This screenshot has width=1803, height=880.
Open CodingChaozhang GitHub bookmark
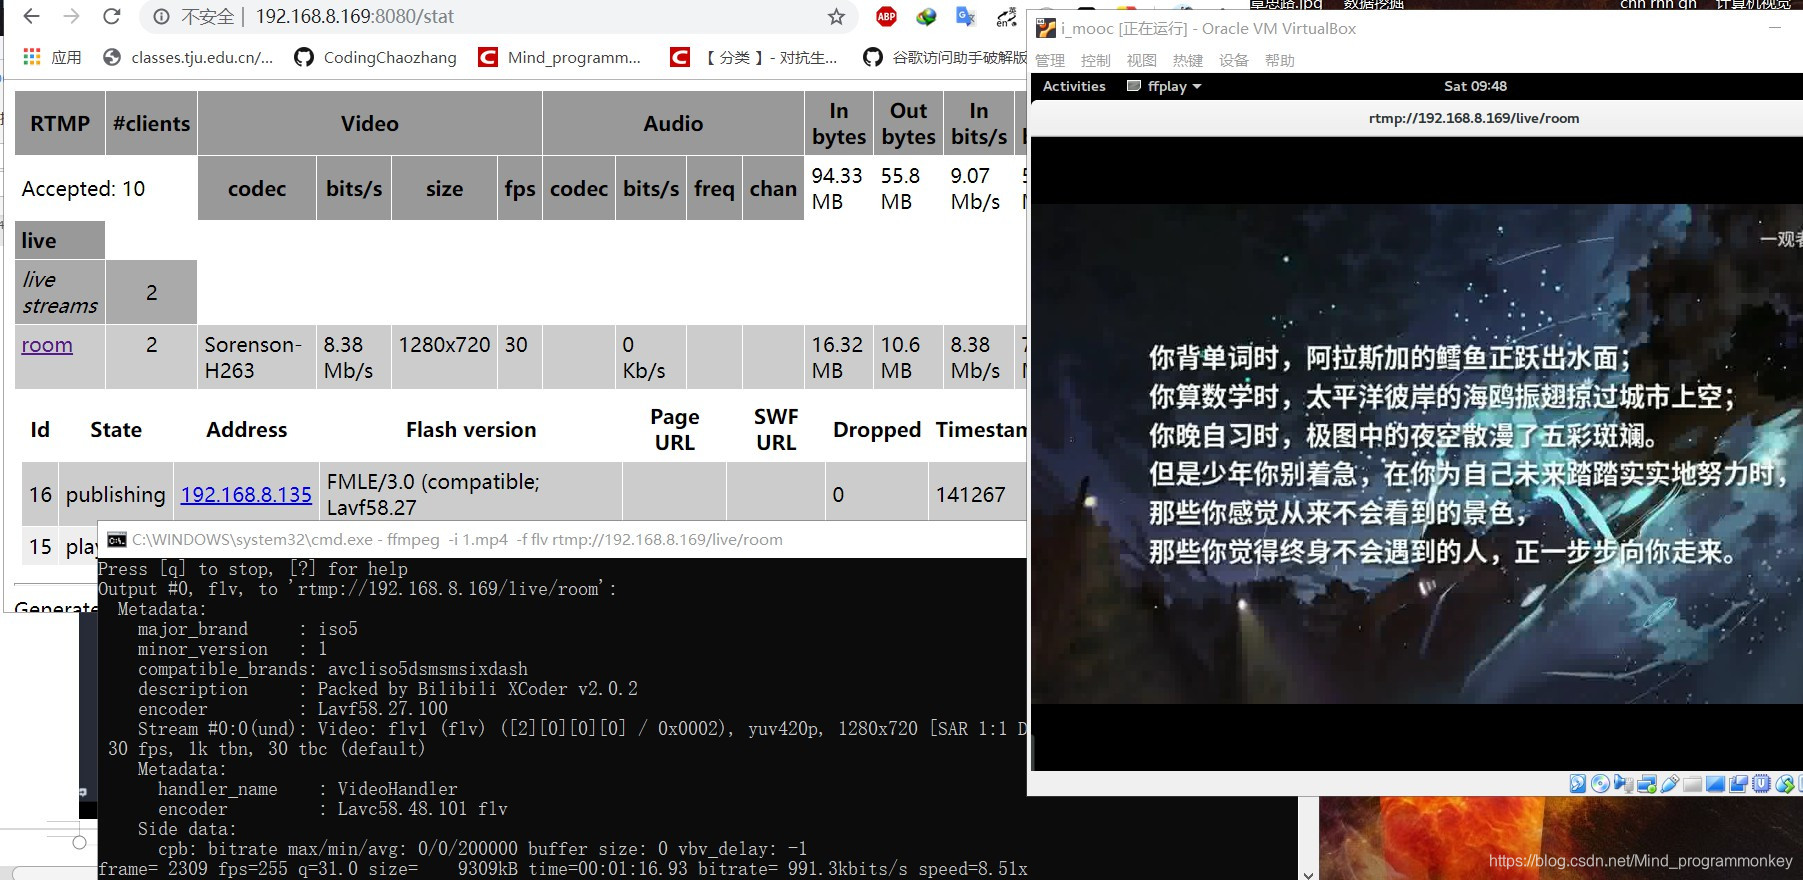(x=375, y=57)
